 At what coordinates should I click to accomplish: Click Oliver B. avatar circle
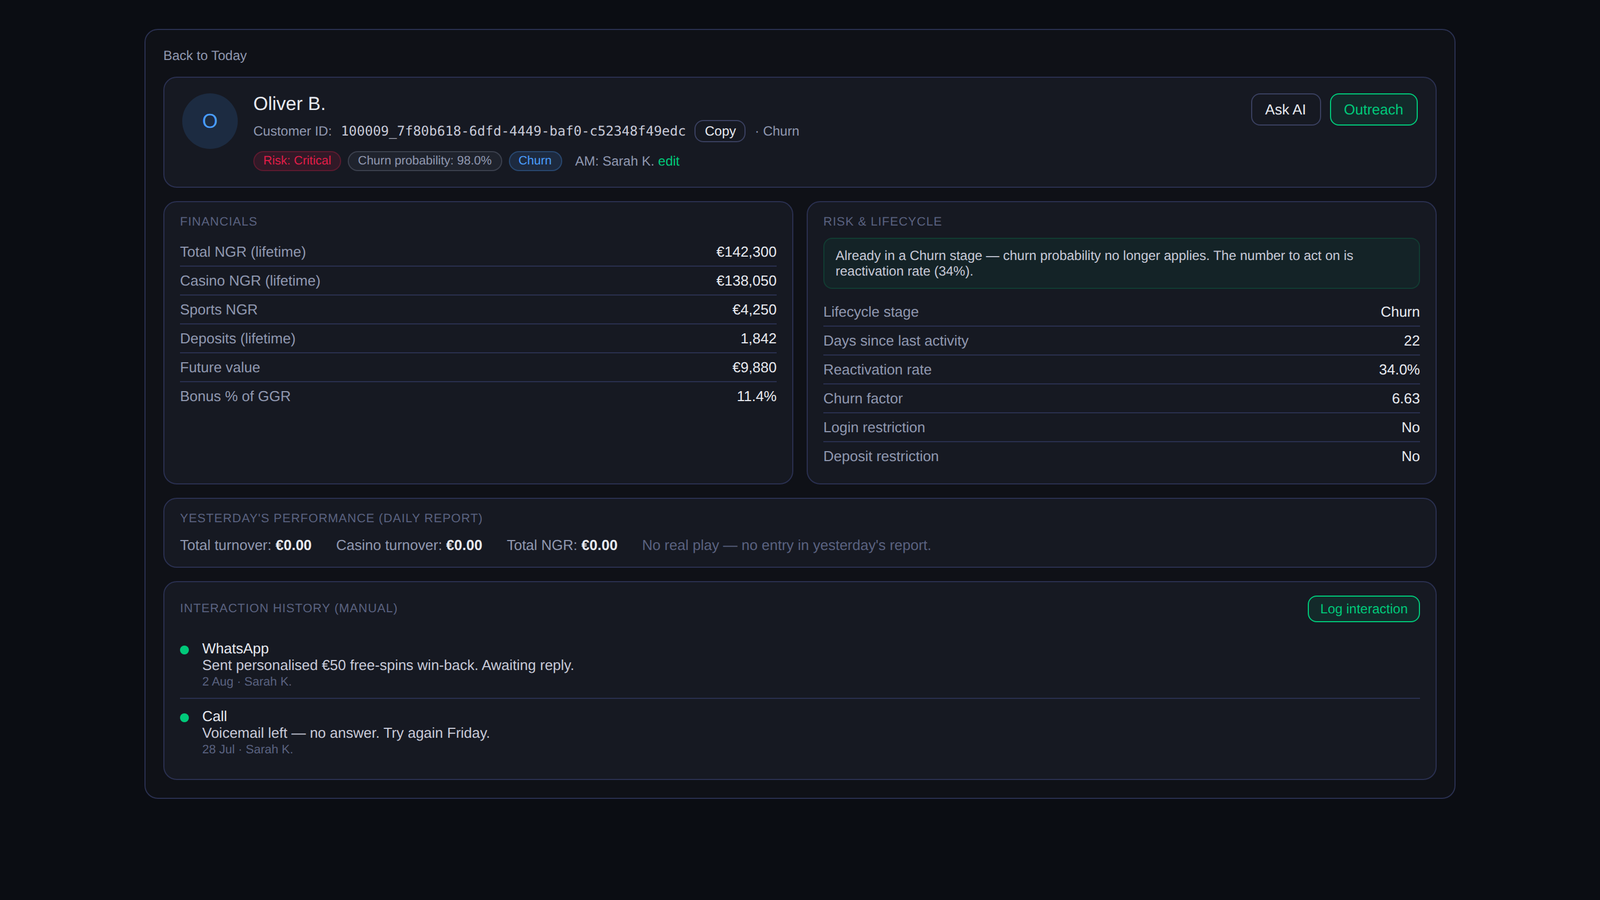210,121
